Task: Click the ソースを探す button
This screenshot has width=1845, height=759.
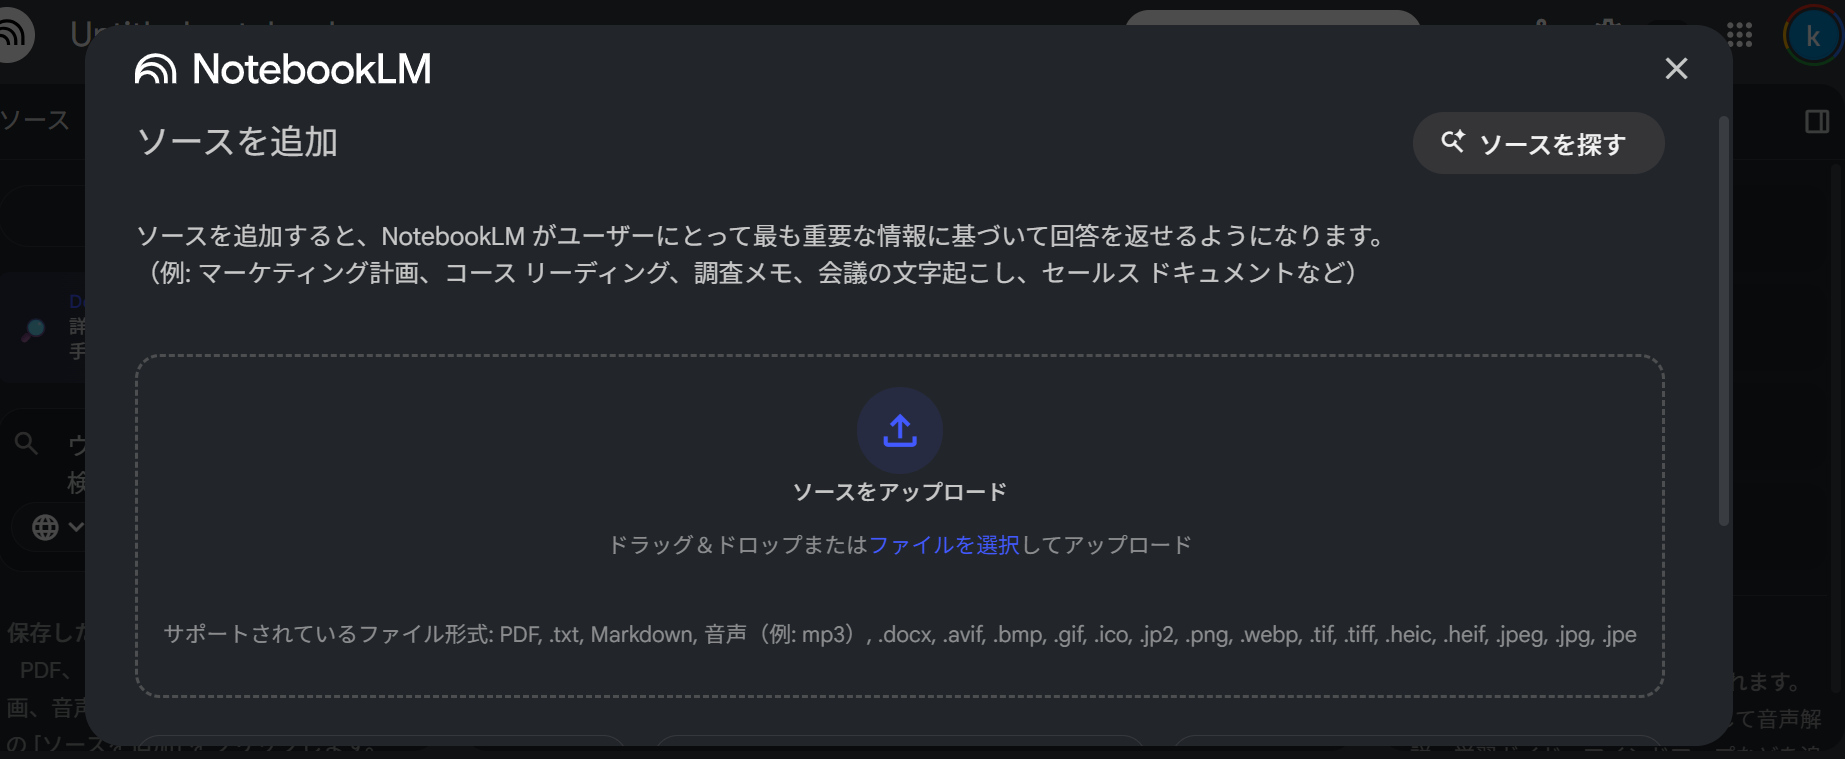Action: click(x=1538, y=143)
